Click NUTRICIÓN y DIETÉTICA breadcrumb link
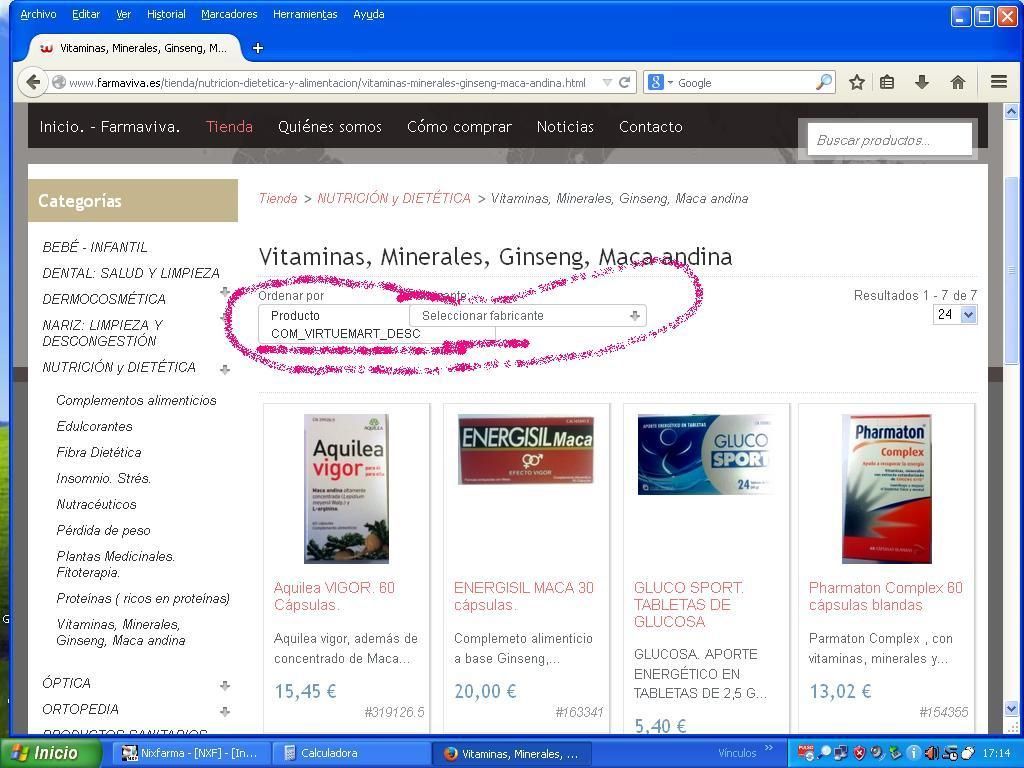The width and height of the screenshot is (1024, 768). pyautogui.click(x=394, y=199)
